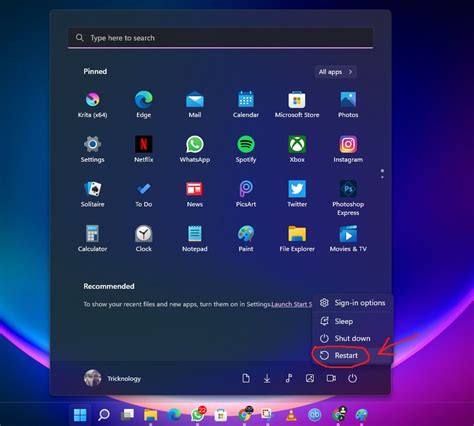Open Twitter

(x=297, y=194)
